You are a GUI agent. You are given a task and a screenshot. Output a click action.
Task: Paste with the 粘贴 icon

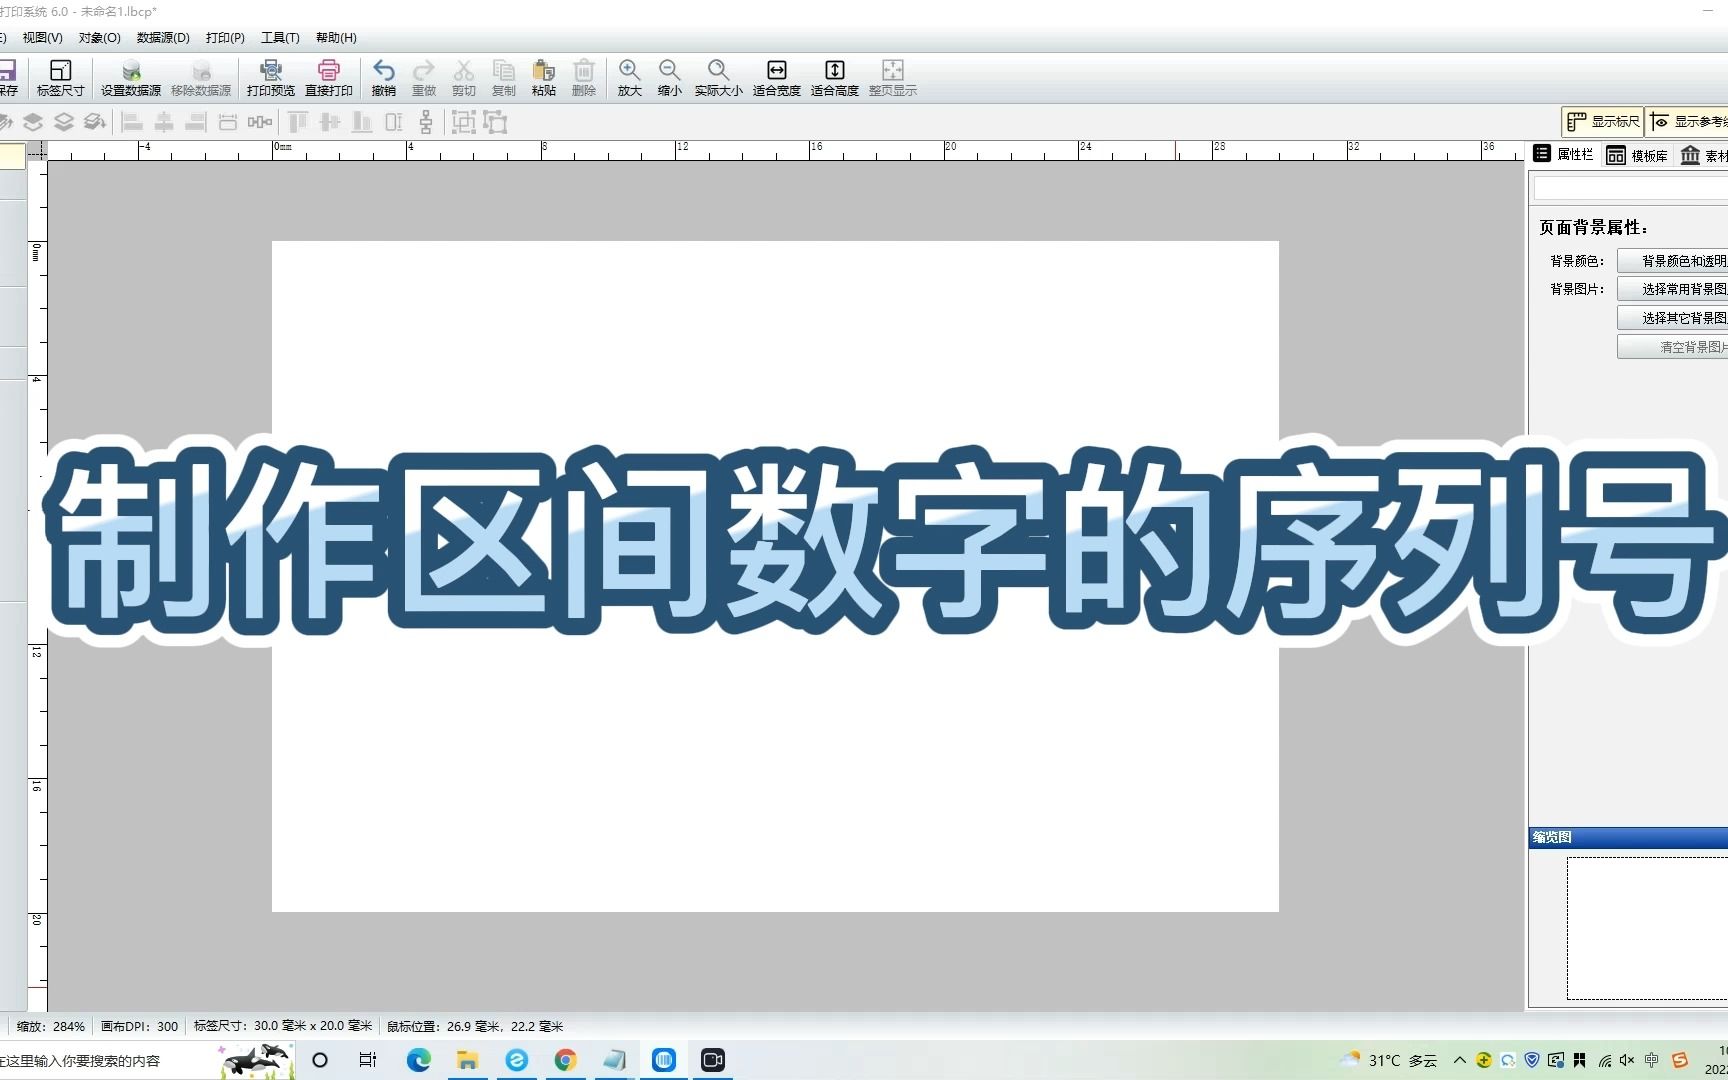point(543,77)
